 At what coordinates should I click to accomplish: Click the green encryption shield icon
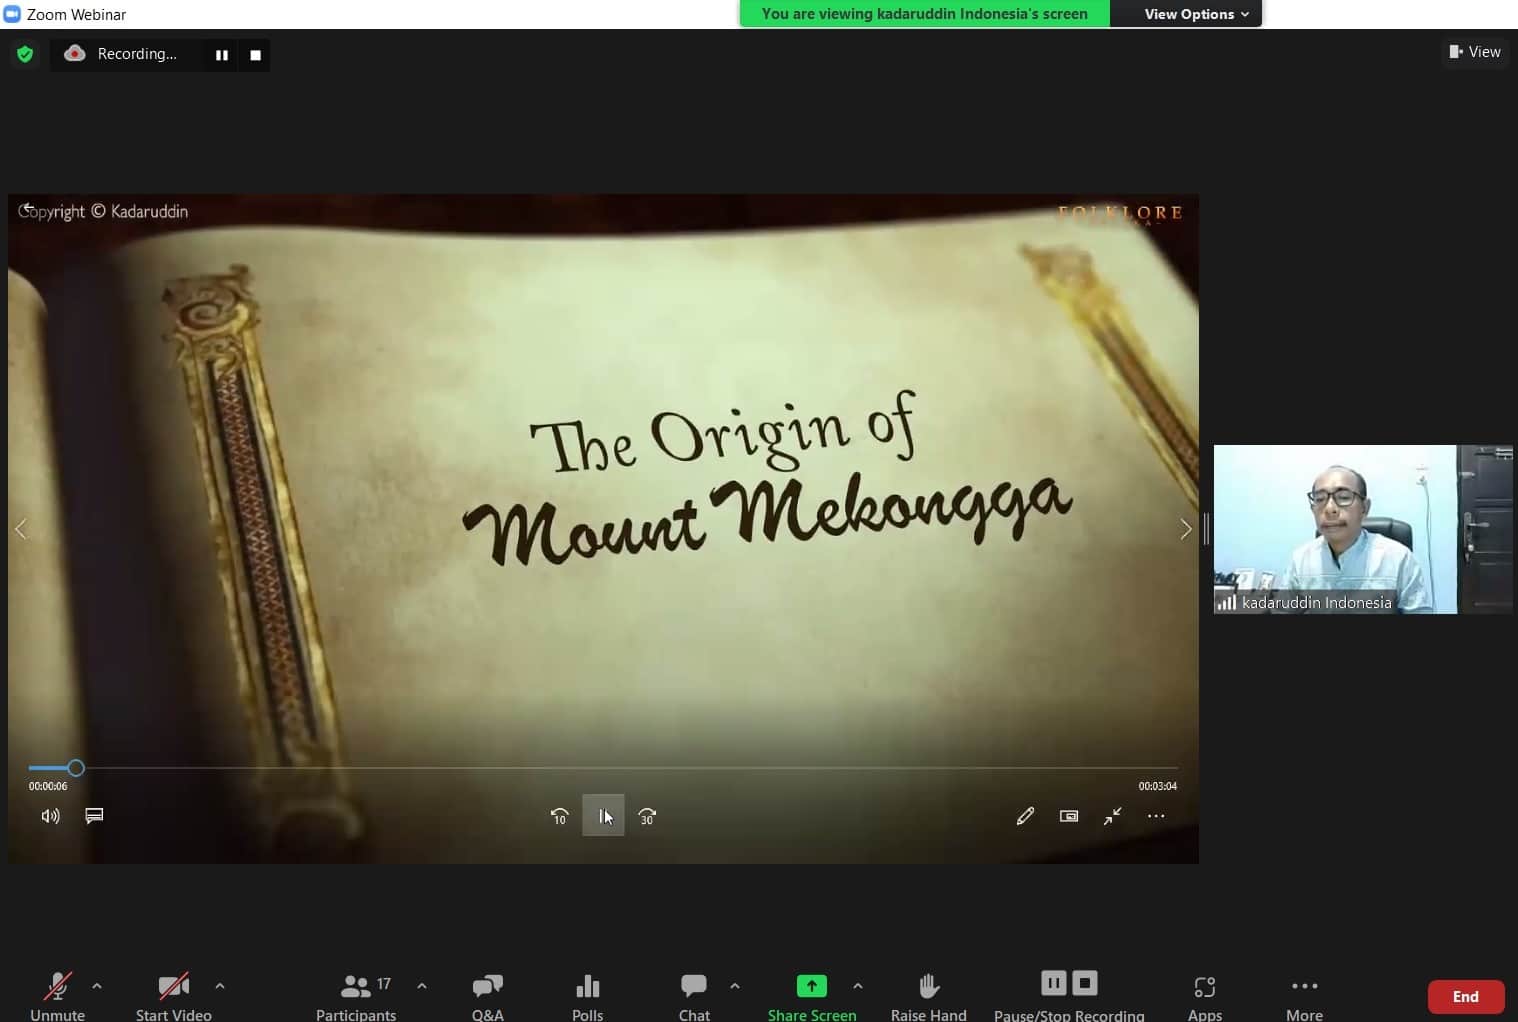[25, 54]
